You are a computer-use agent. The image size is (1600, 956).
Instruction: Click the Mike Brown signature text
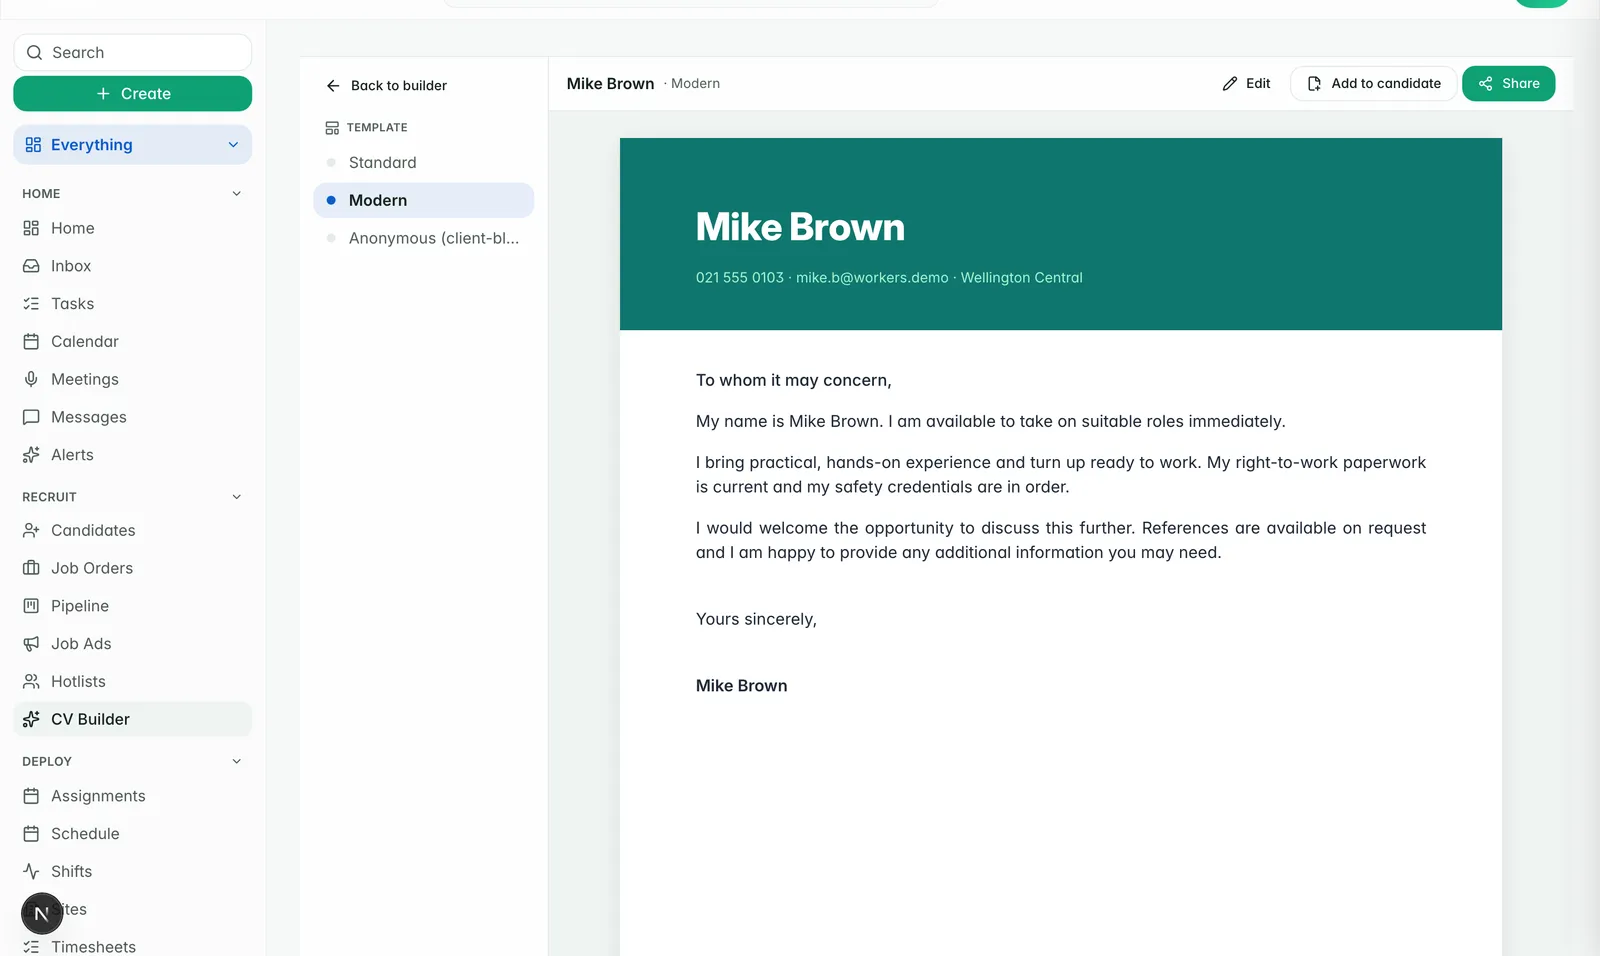pyautogui.click(x=742, y=686)
